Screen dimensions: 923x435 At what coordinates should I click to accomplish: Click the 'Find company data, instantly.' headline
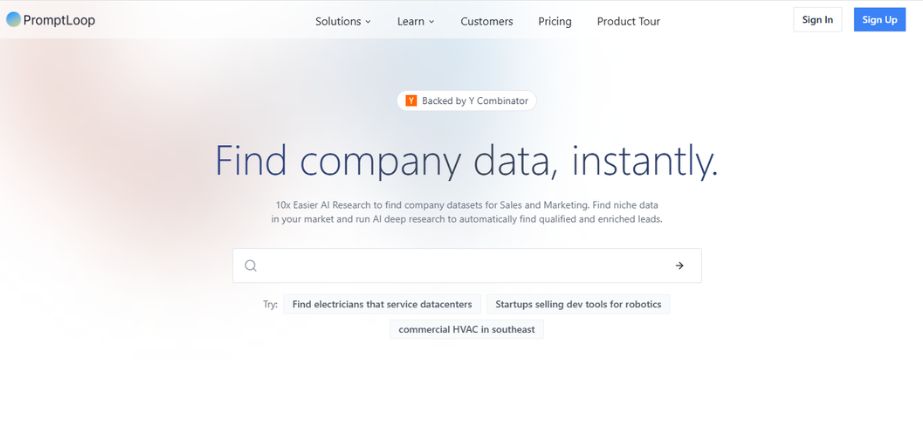[x=466, y=160]
